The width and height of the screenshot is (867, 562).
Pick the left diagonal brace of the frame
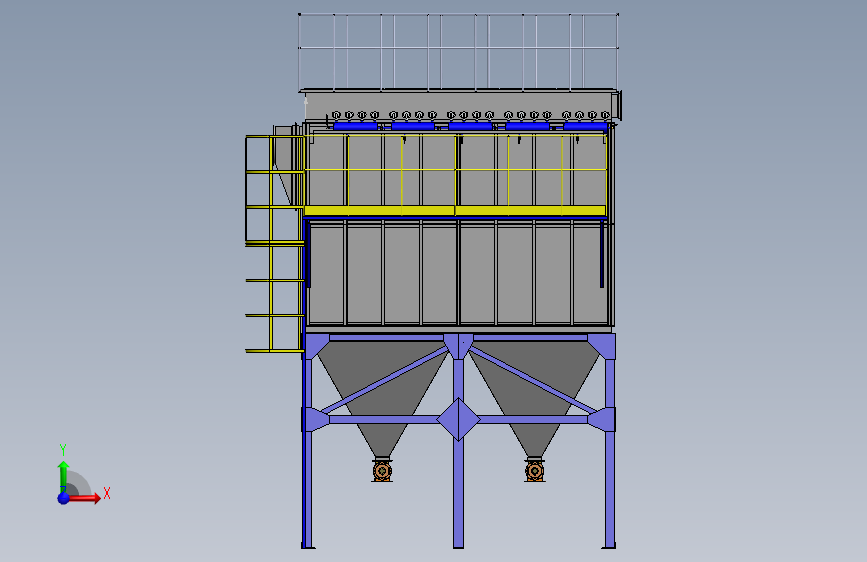[385, 380]
